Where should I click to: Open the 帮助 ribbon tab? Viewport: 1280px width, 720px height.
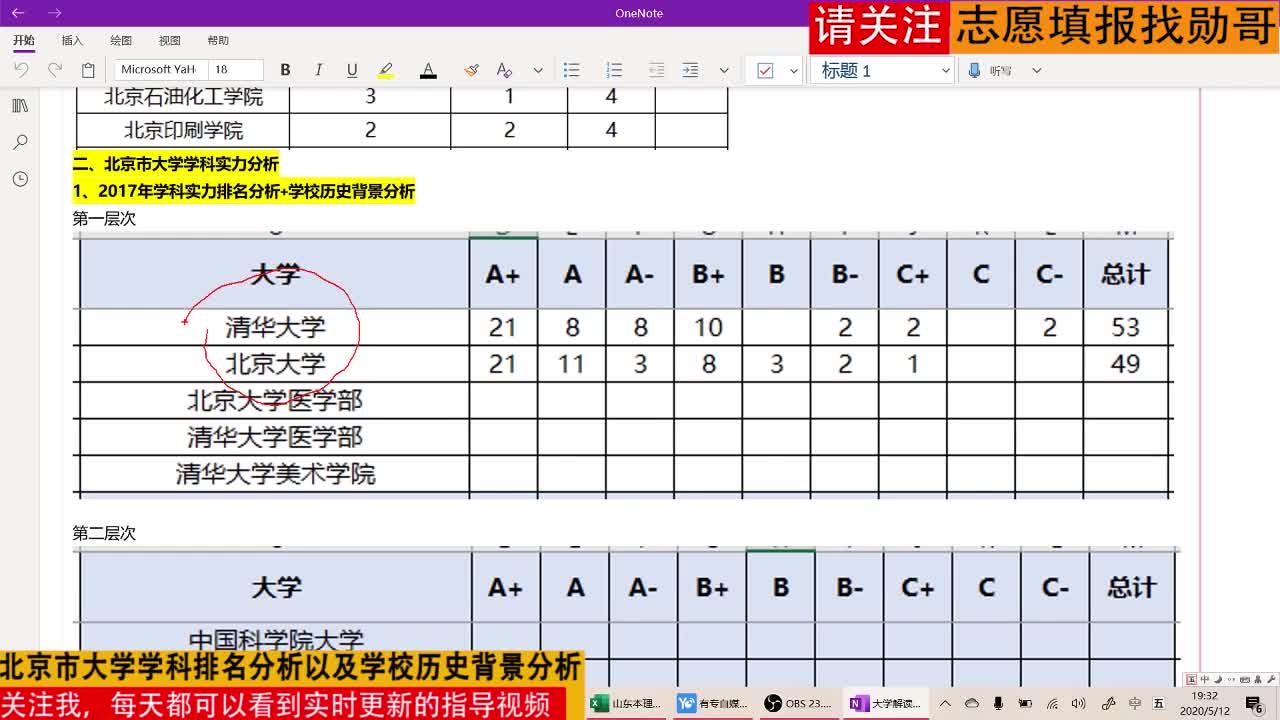point(218,40)
